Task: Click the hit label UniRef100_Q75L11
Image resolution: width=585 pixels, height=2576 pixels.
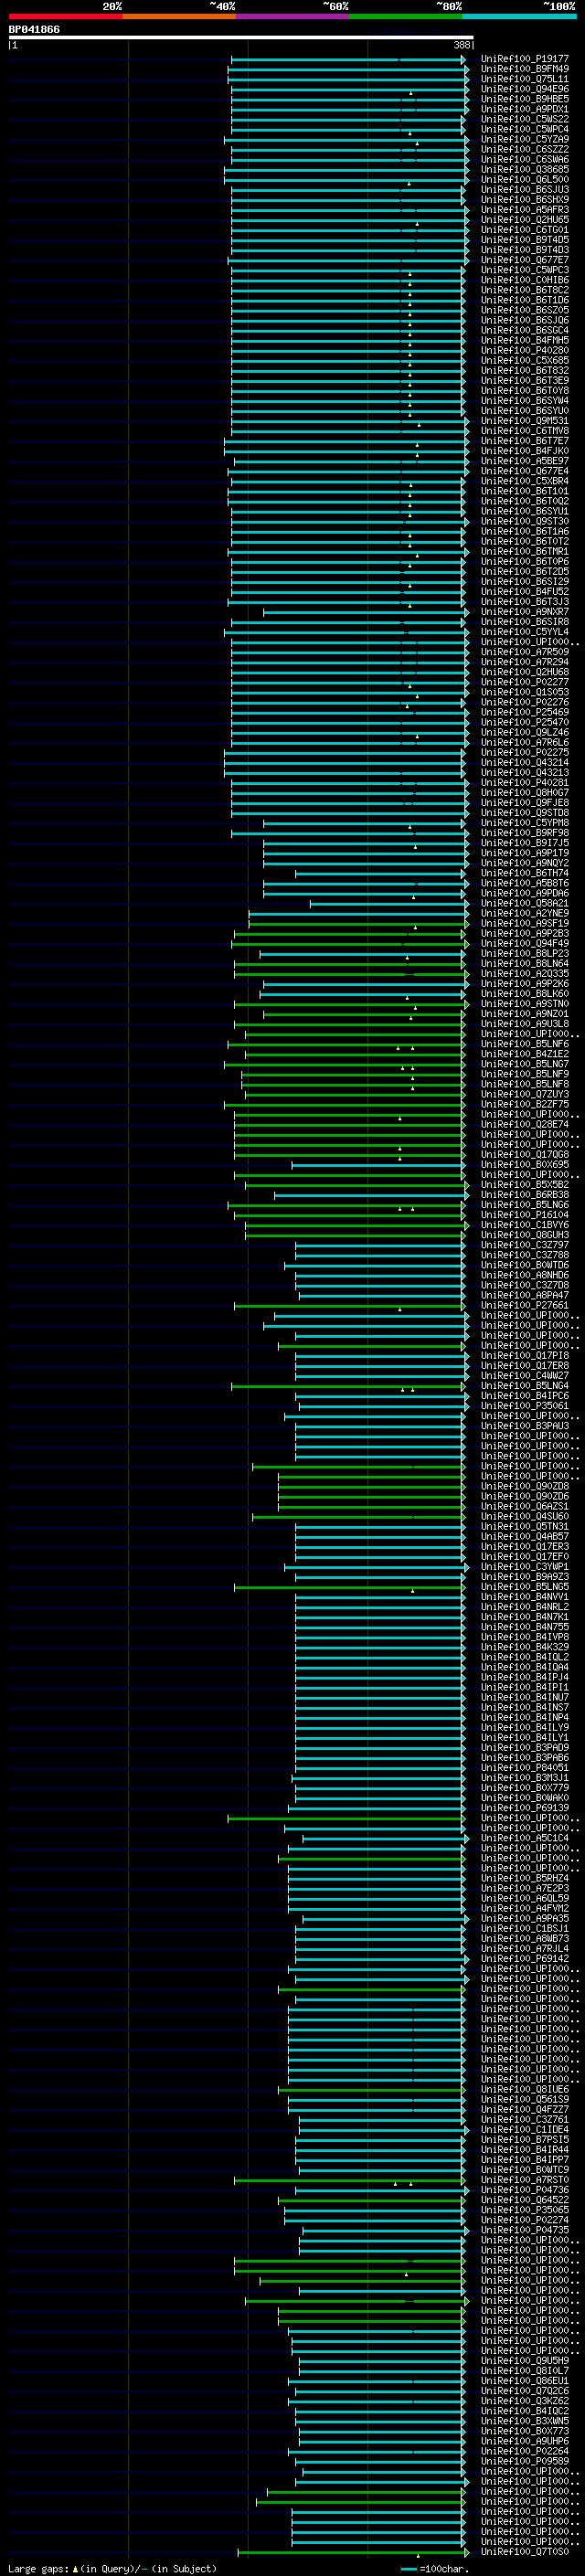Action: [x=524, y=79]
